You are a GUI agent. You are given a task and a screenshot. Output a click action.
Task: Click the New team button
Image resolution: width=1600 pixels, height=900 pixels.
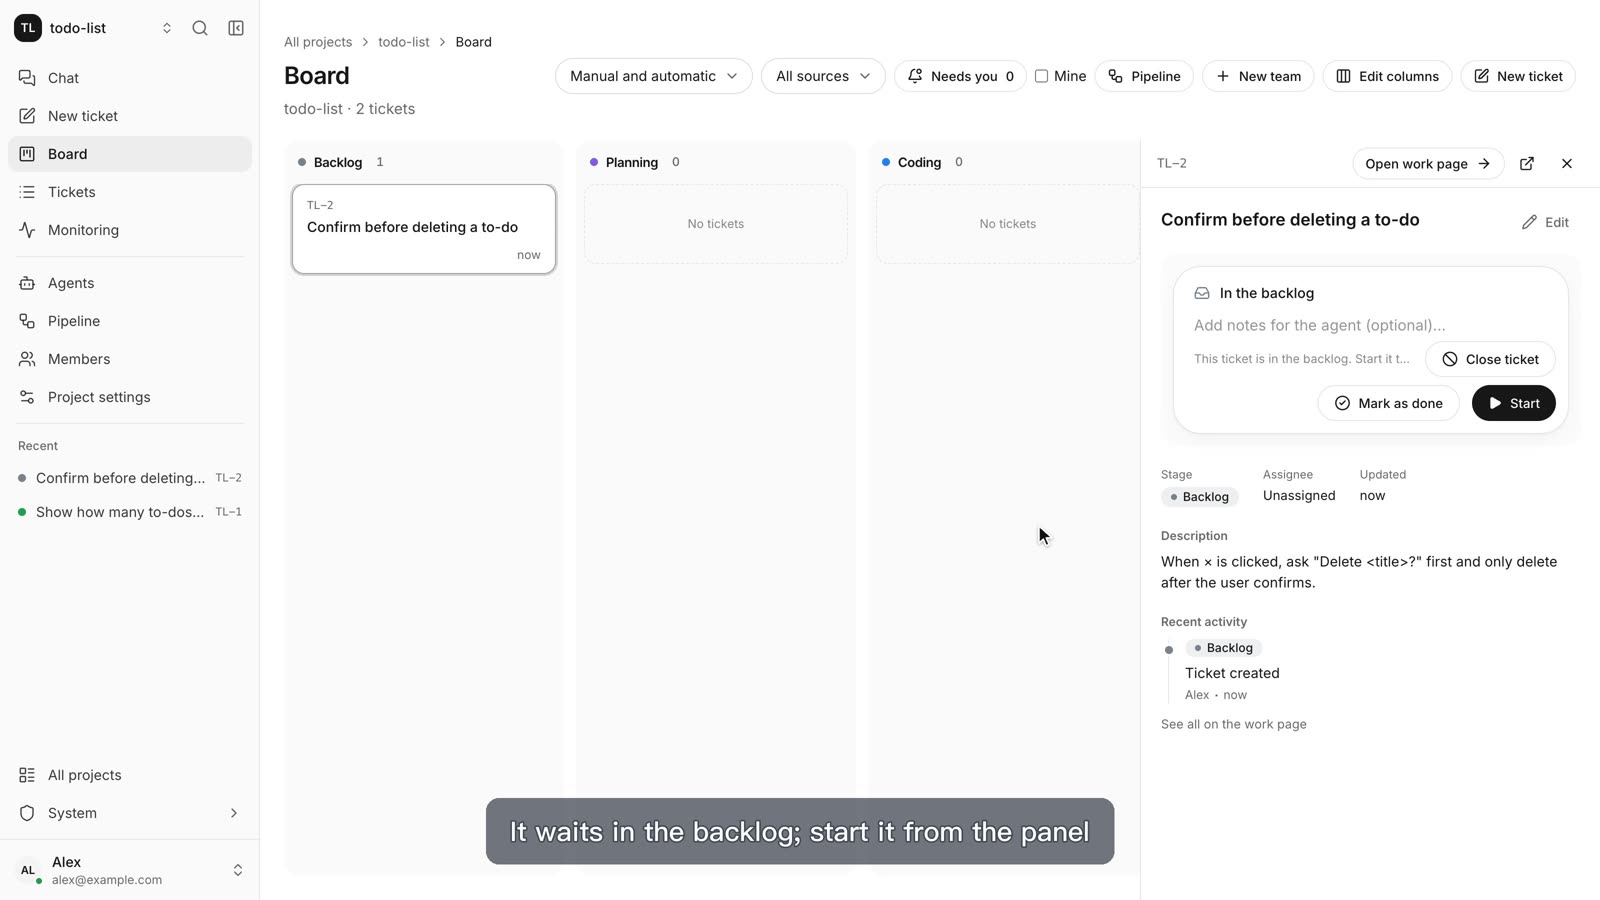(1258, 76)
